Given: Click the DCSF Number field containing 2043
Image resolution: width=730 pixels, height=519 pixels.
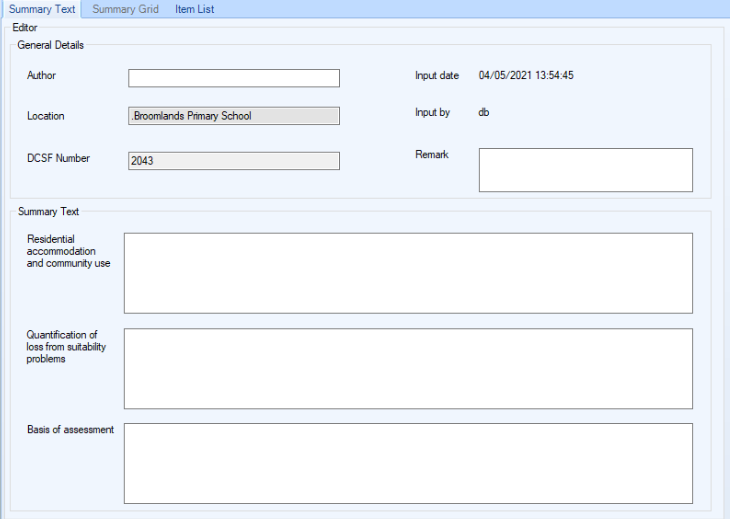Looking at the screenshot, I should pos(234,160).
